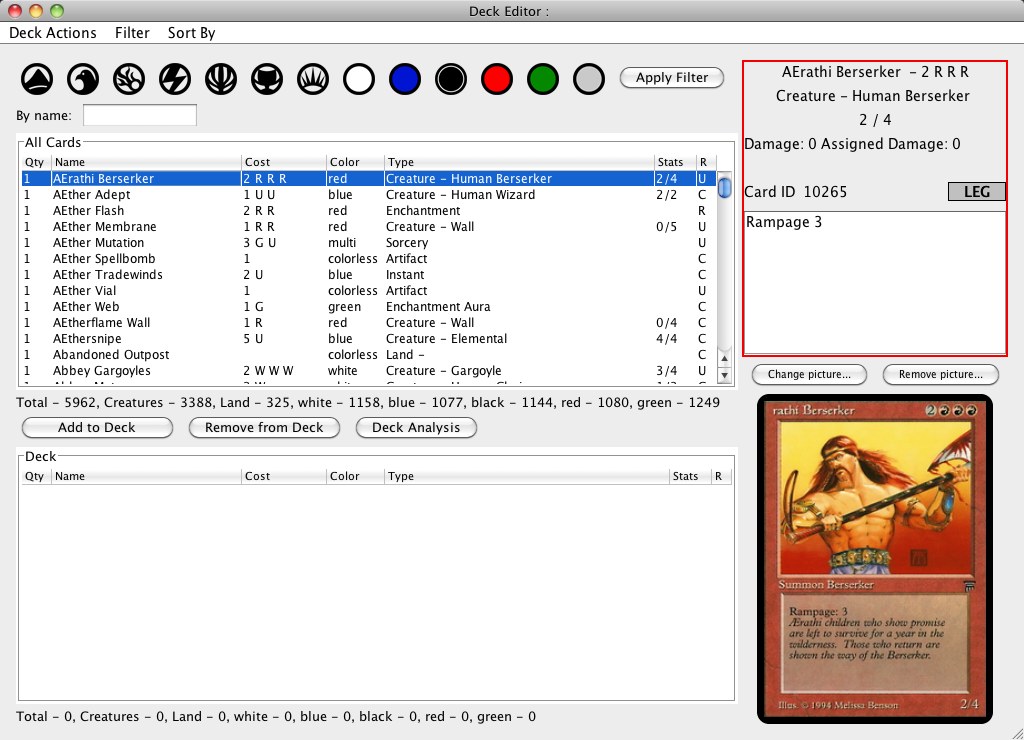Click the bird-head creature filter icon

pos(83,78)
